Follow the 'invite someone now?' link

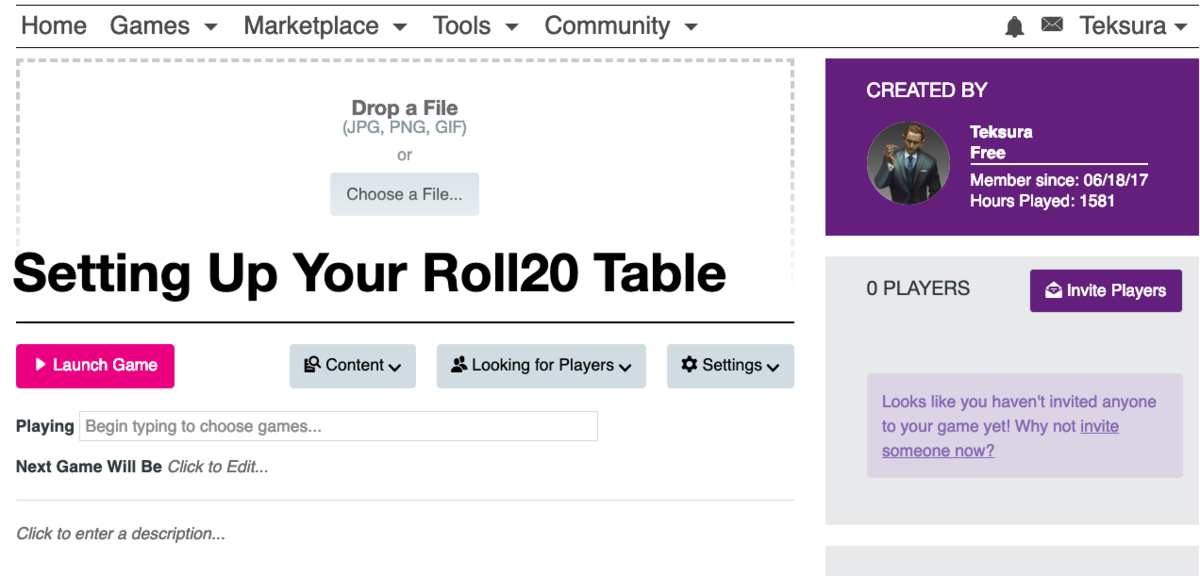tap(938, 450)
